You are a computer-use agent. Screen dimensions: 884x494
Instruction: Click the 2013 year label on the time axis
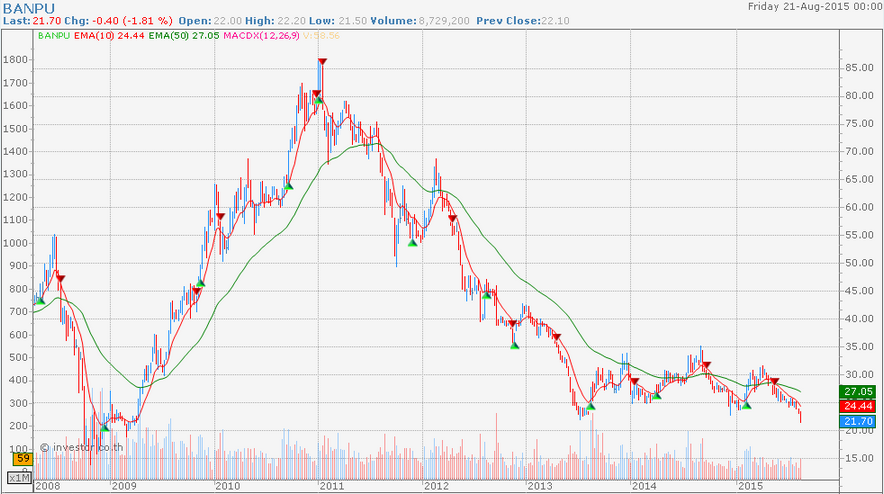[x=540, y=486]
